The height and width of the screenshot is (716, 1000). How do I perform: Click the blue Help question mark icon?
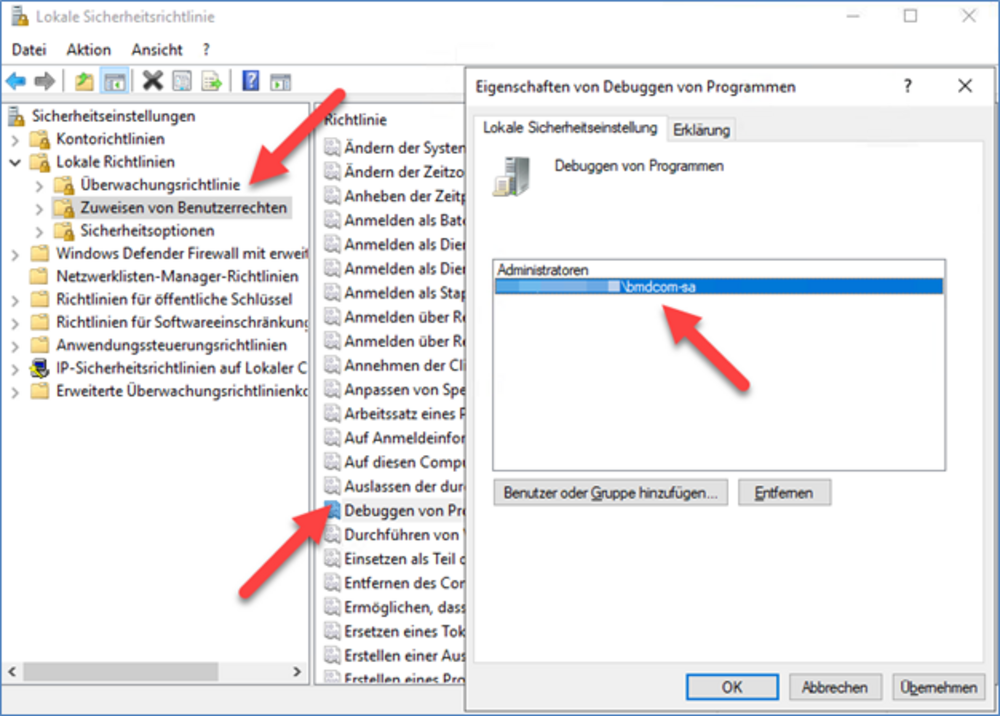pyautogui.click(x=251, y=81)
